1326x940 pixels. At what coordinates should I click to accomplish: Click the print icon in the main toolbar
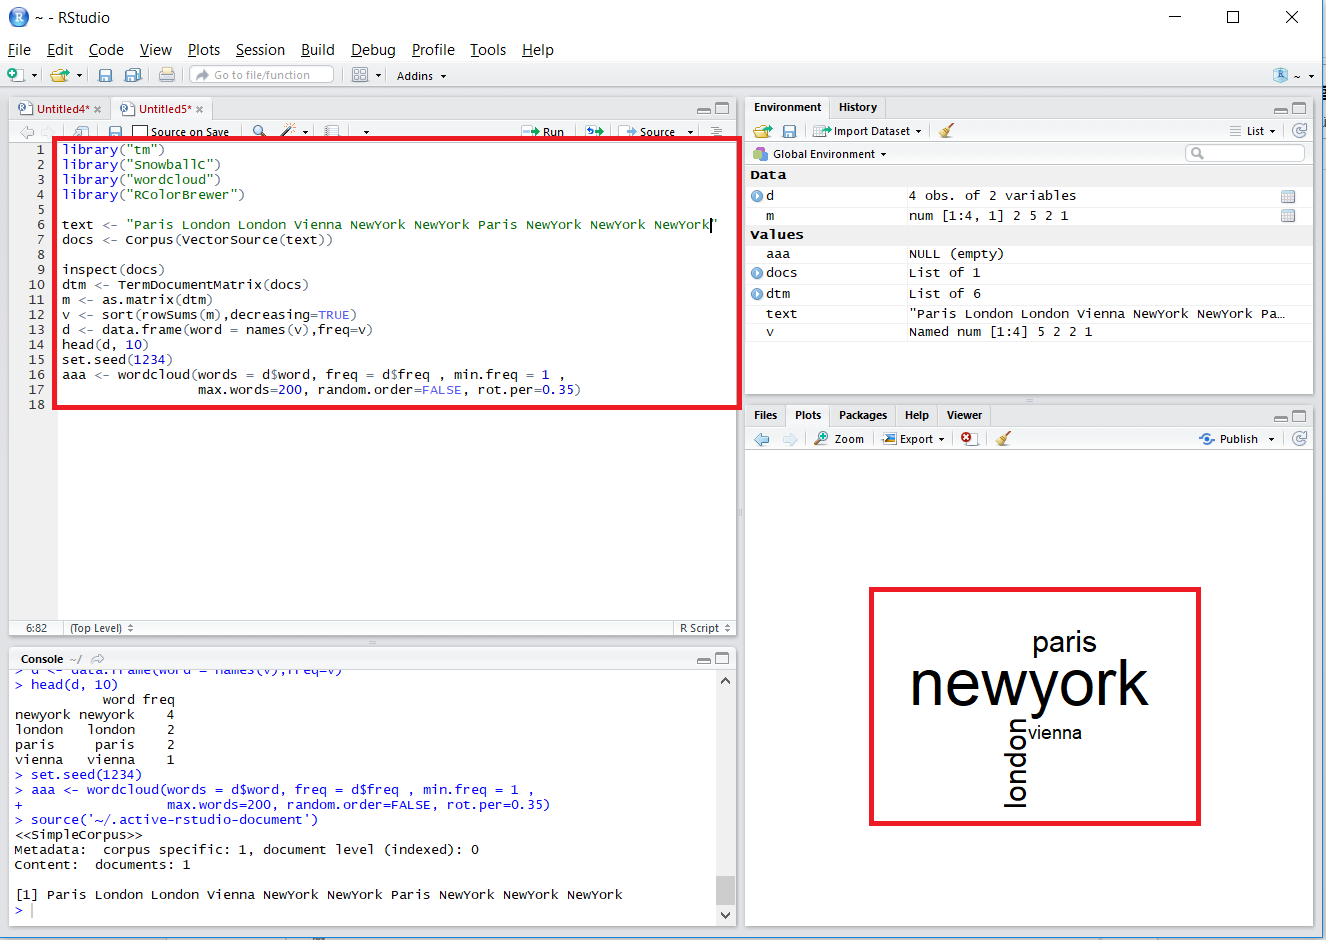coord(167,75)
